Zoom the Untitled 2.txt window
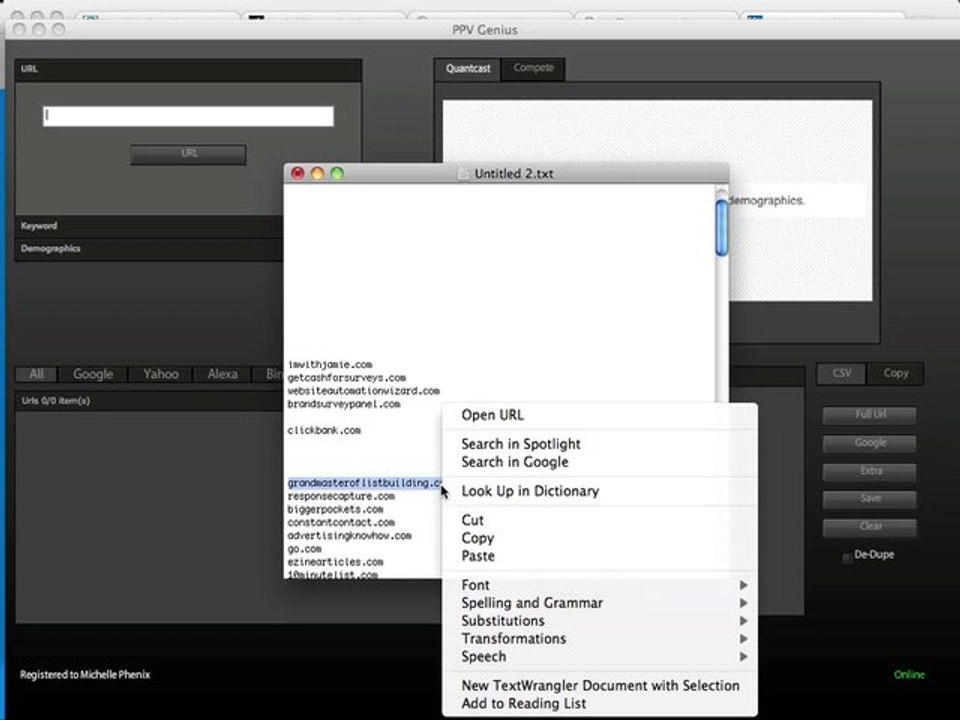Image resolution: width=960 pixels, height=720 pixels. [x=337, y=174]
